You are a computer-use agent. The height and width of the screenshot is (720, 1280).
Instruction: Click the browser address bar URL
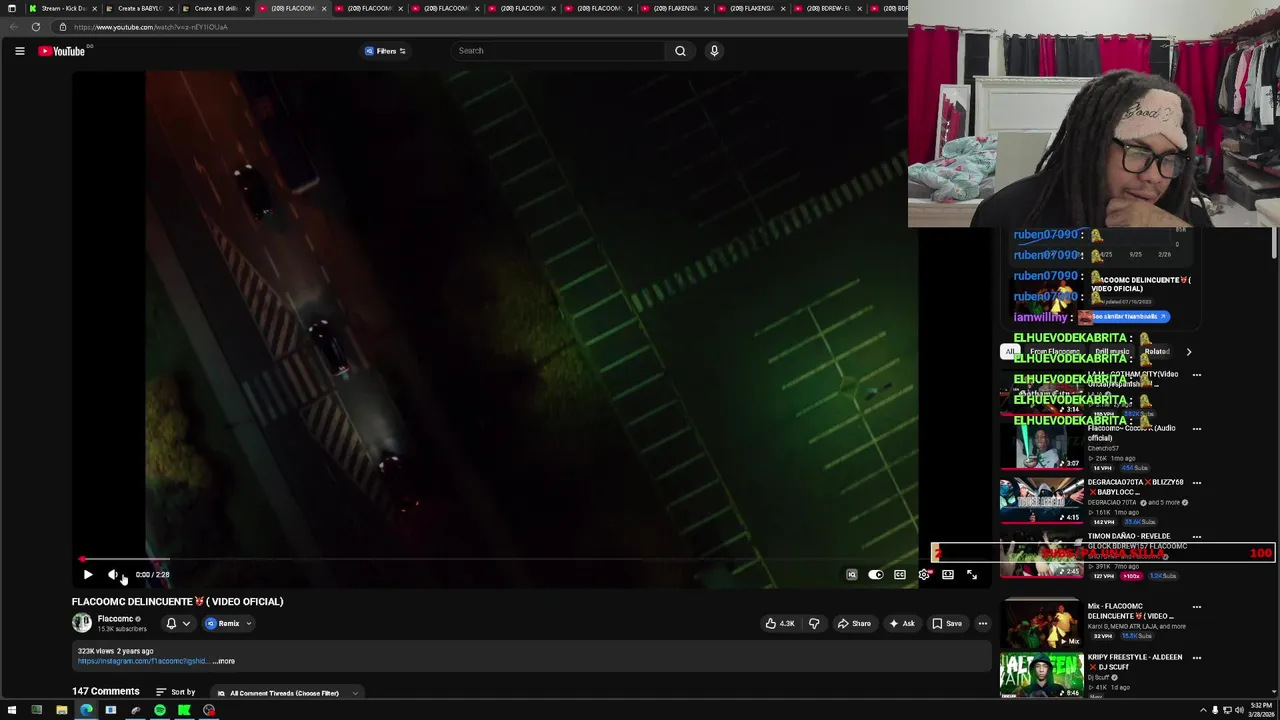[150, 27]
